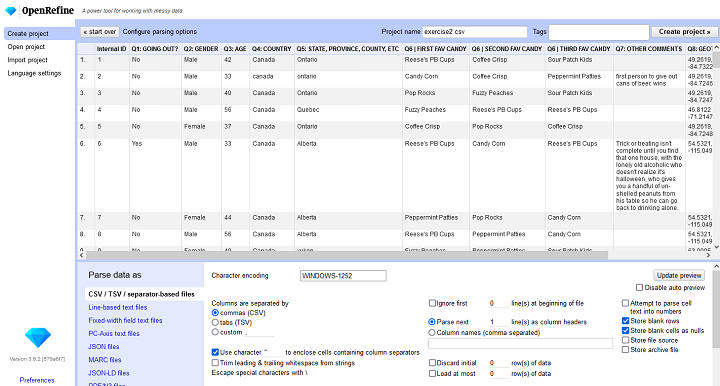This screenshot has height=386, width=720.
Task: Select CSV / TSV / separator-based files parser
Action: coord(141,294)
